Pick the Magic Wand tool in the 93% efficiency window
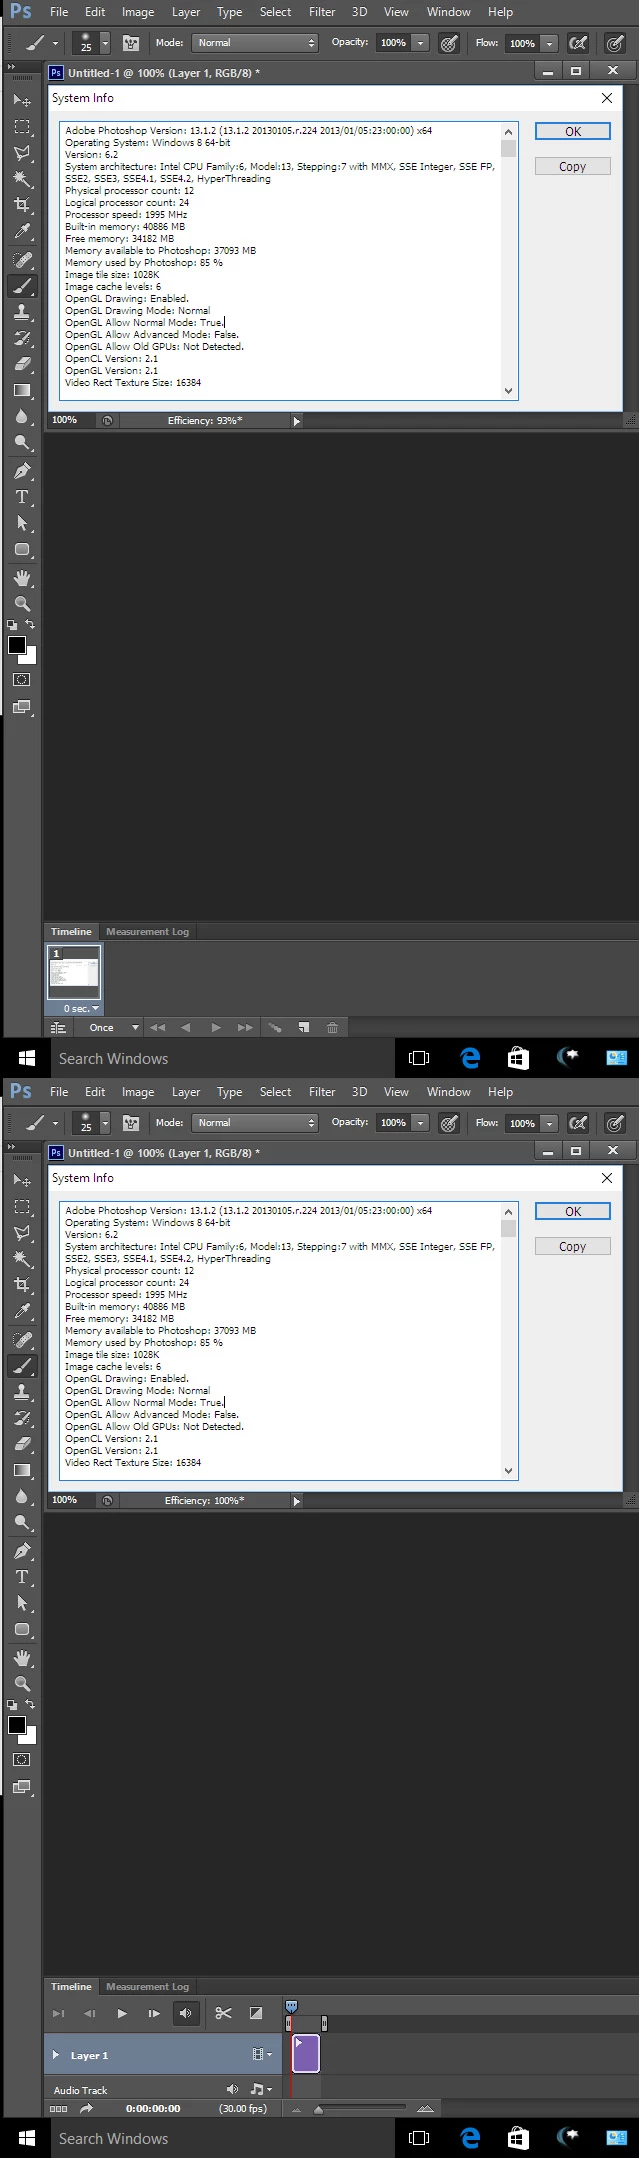Image resolution: width=639 pixels, height=2158 pixels. pyautogui.click(x=21, y=179)
